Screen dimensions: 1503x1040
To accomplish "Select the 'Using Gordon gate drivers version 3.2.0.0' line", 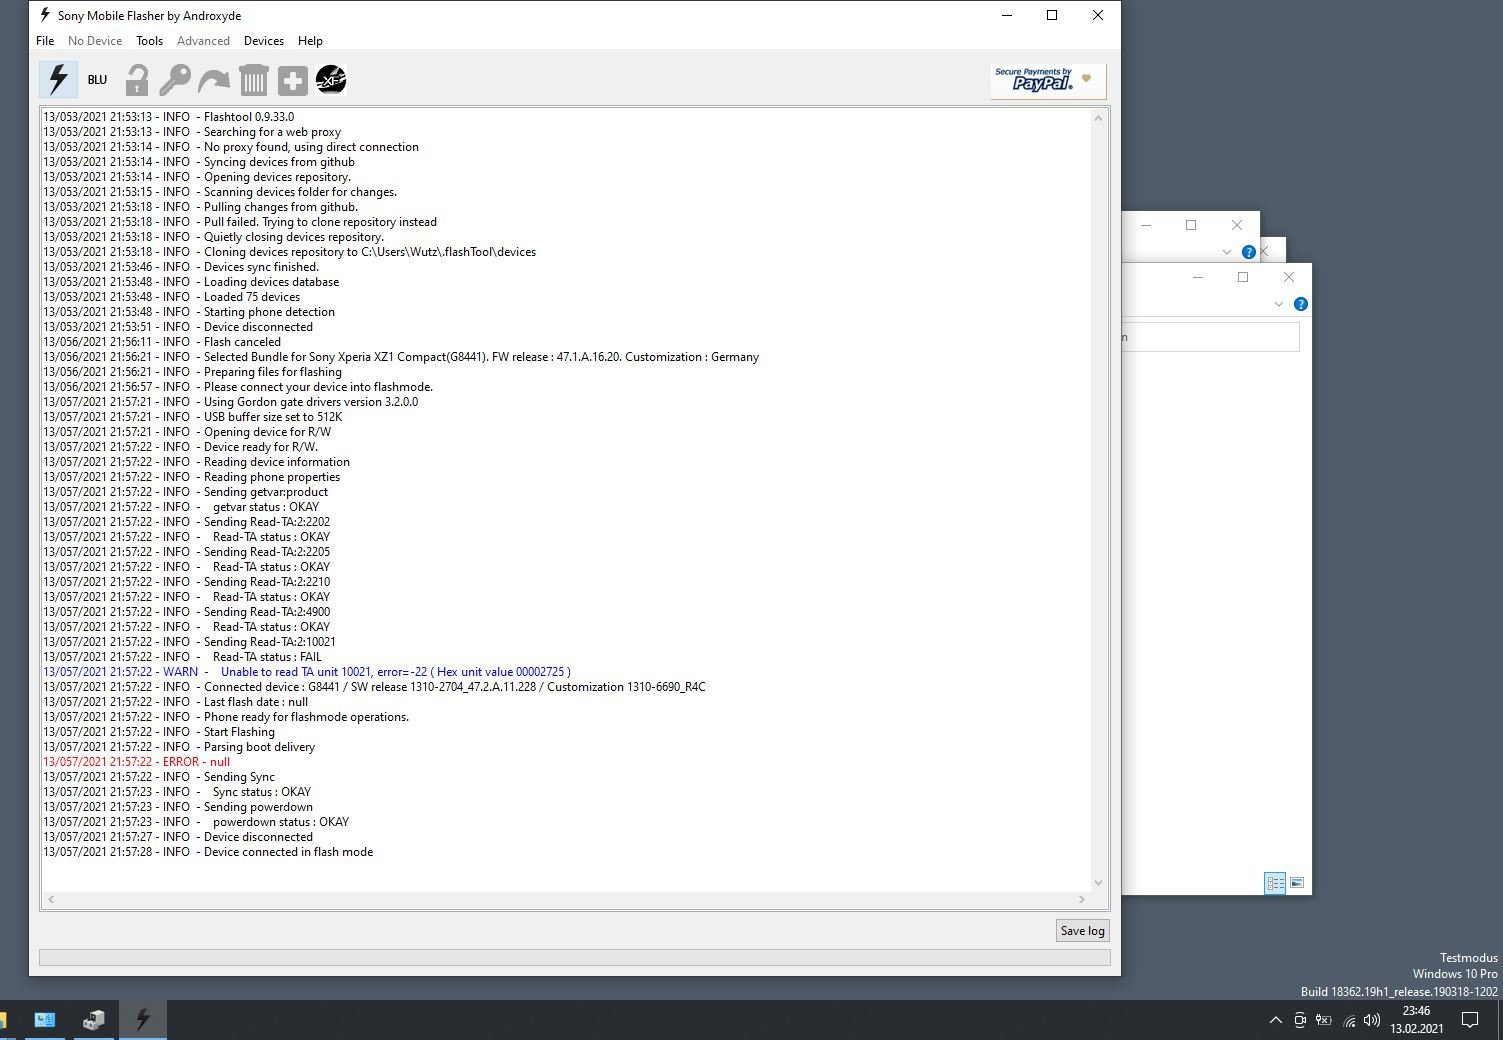I will pos(230,402).
